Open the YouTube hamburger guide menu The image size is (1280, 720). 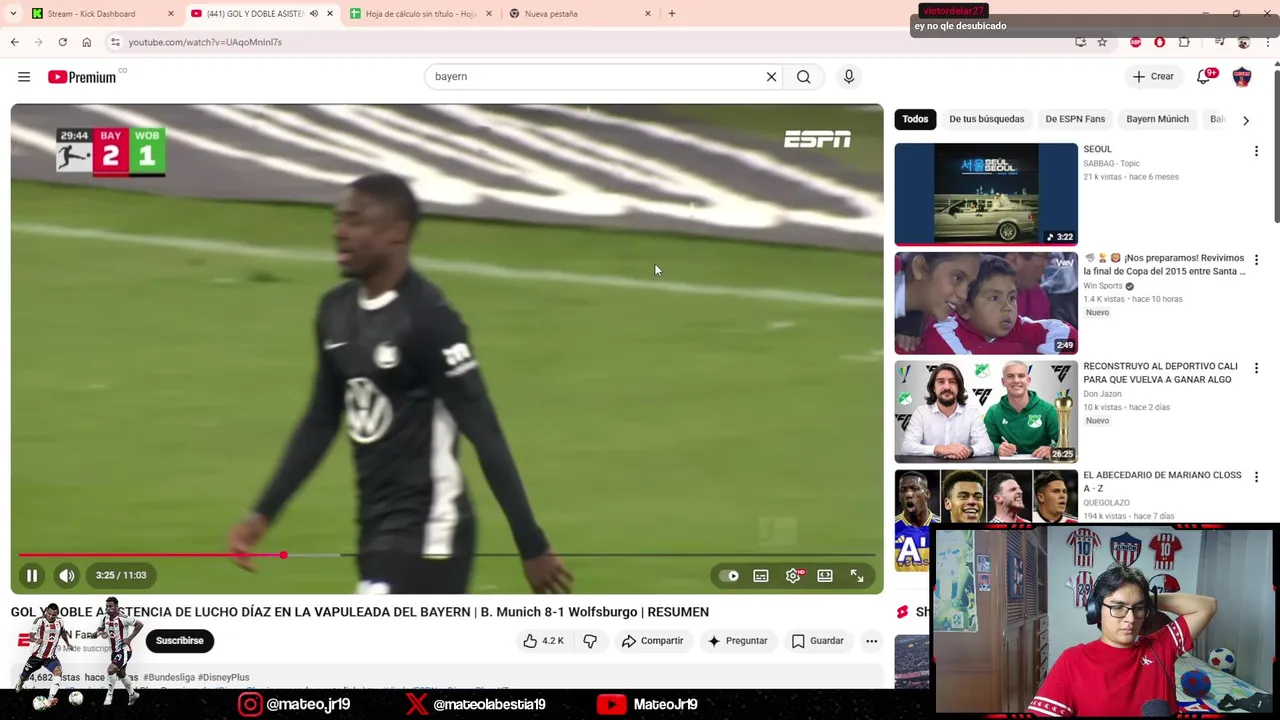(x=24, y=77)
